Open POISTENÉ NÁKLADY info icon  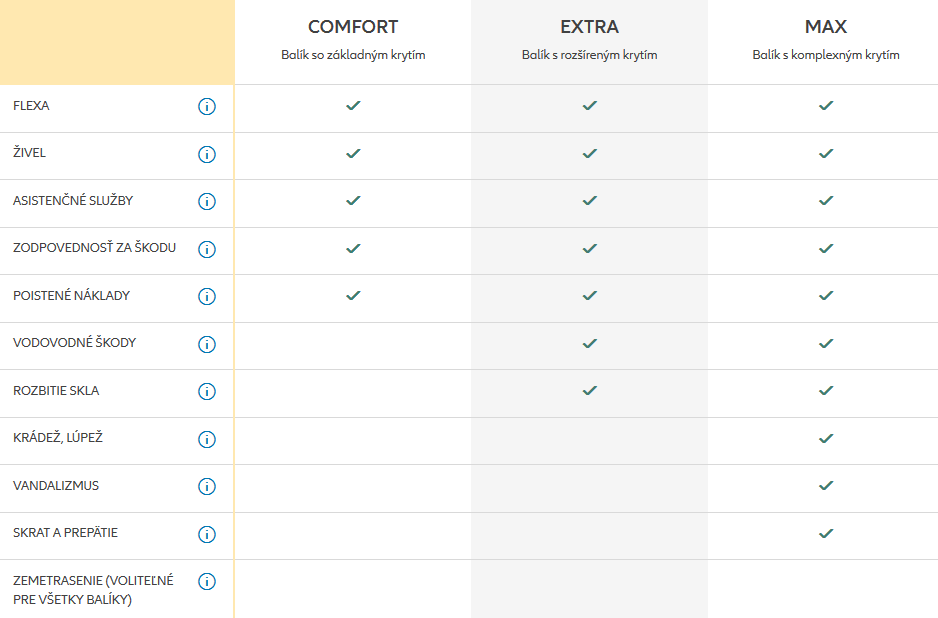click(x=207, y=296)
